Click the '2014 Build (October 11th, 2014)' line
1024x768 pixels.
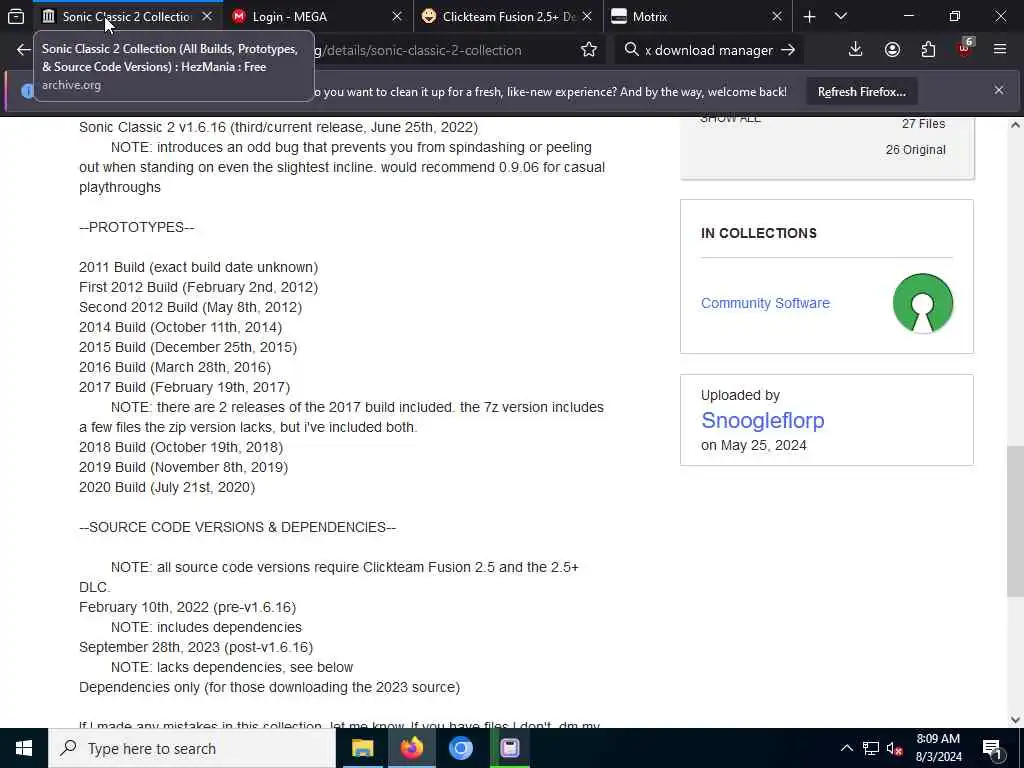tap(180, 327)
